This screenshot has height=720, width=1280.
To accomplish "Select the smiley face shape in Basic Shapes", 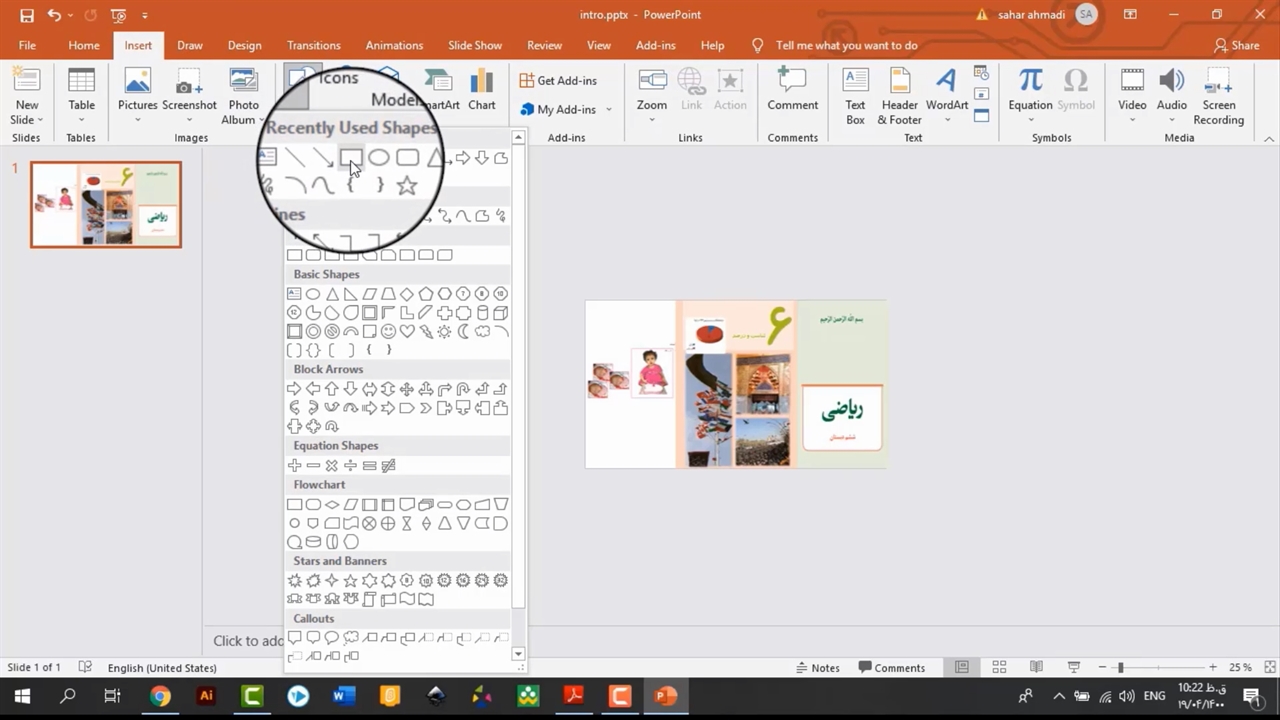I will (x=388, y=332).
